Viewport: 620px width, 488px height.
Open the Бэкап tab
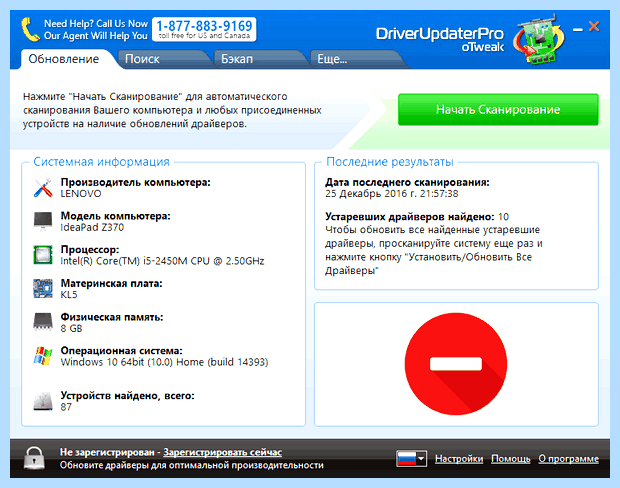click(237, 59)
